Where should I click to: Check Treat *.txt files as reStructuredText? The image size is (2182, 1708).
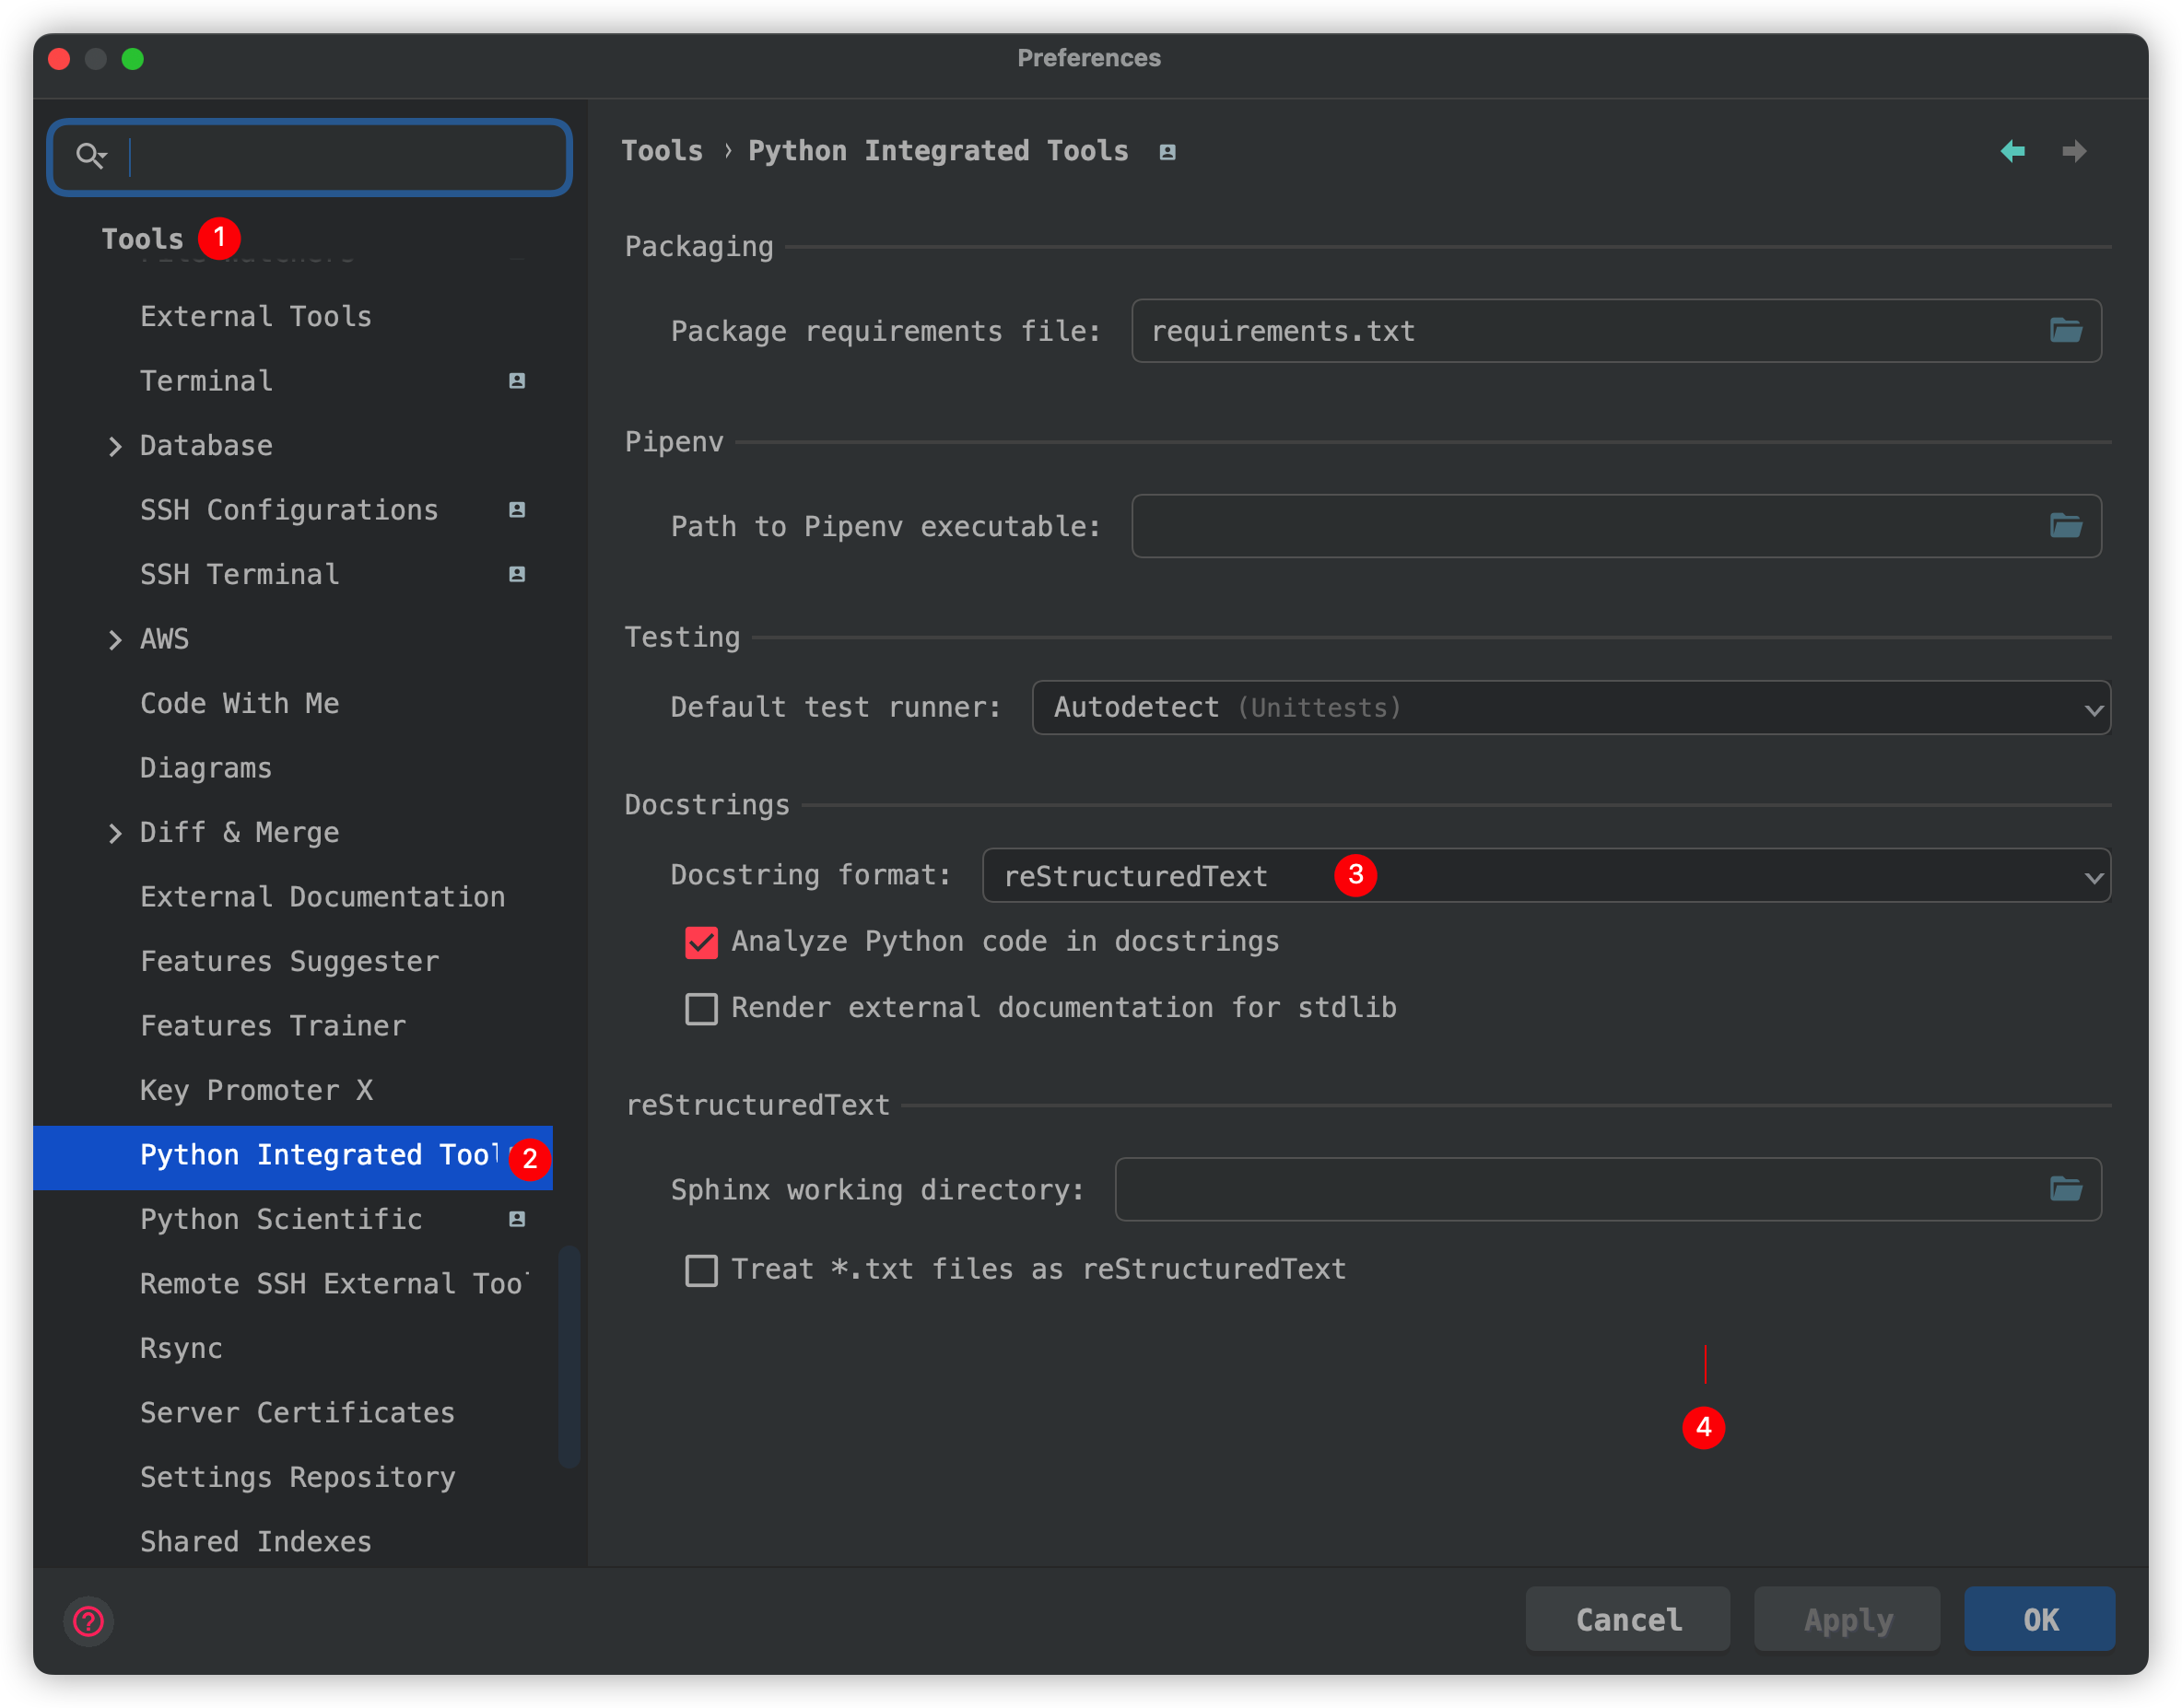click(701, 1270)
